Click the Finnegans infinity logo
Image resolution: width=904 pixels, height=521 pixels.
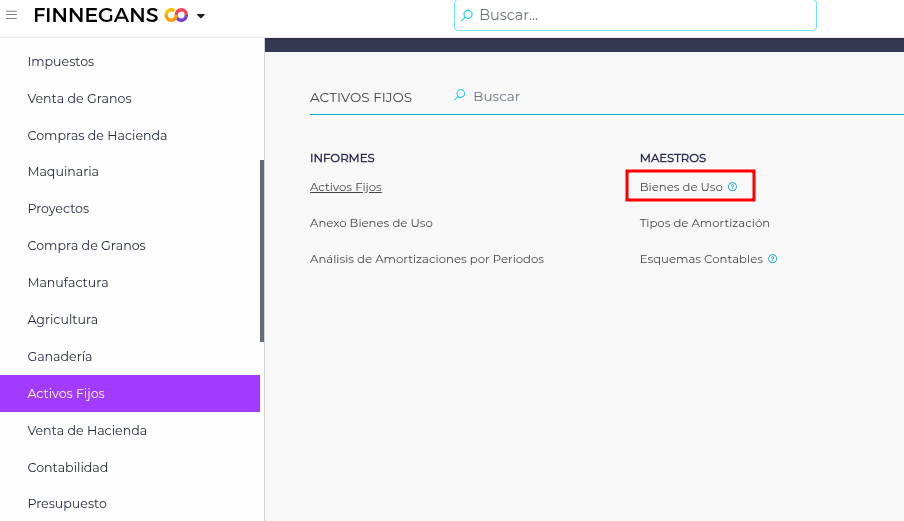(x=176, y=15)
